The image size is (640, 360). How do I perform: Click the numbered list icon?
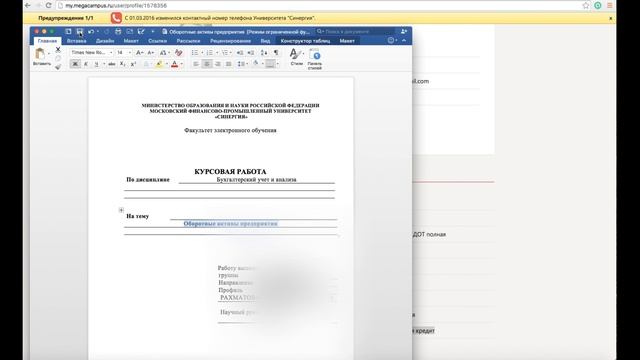pos(209,53)
